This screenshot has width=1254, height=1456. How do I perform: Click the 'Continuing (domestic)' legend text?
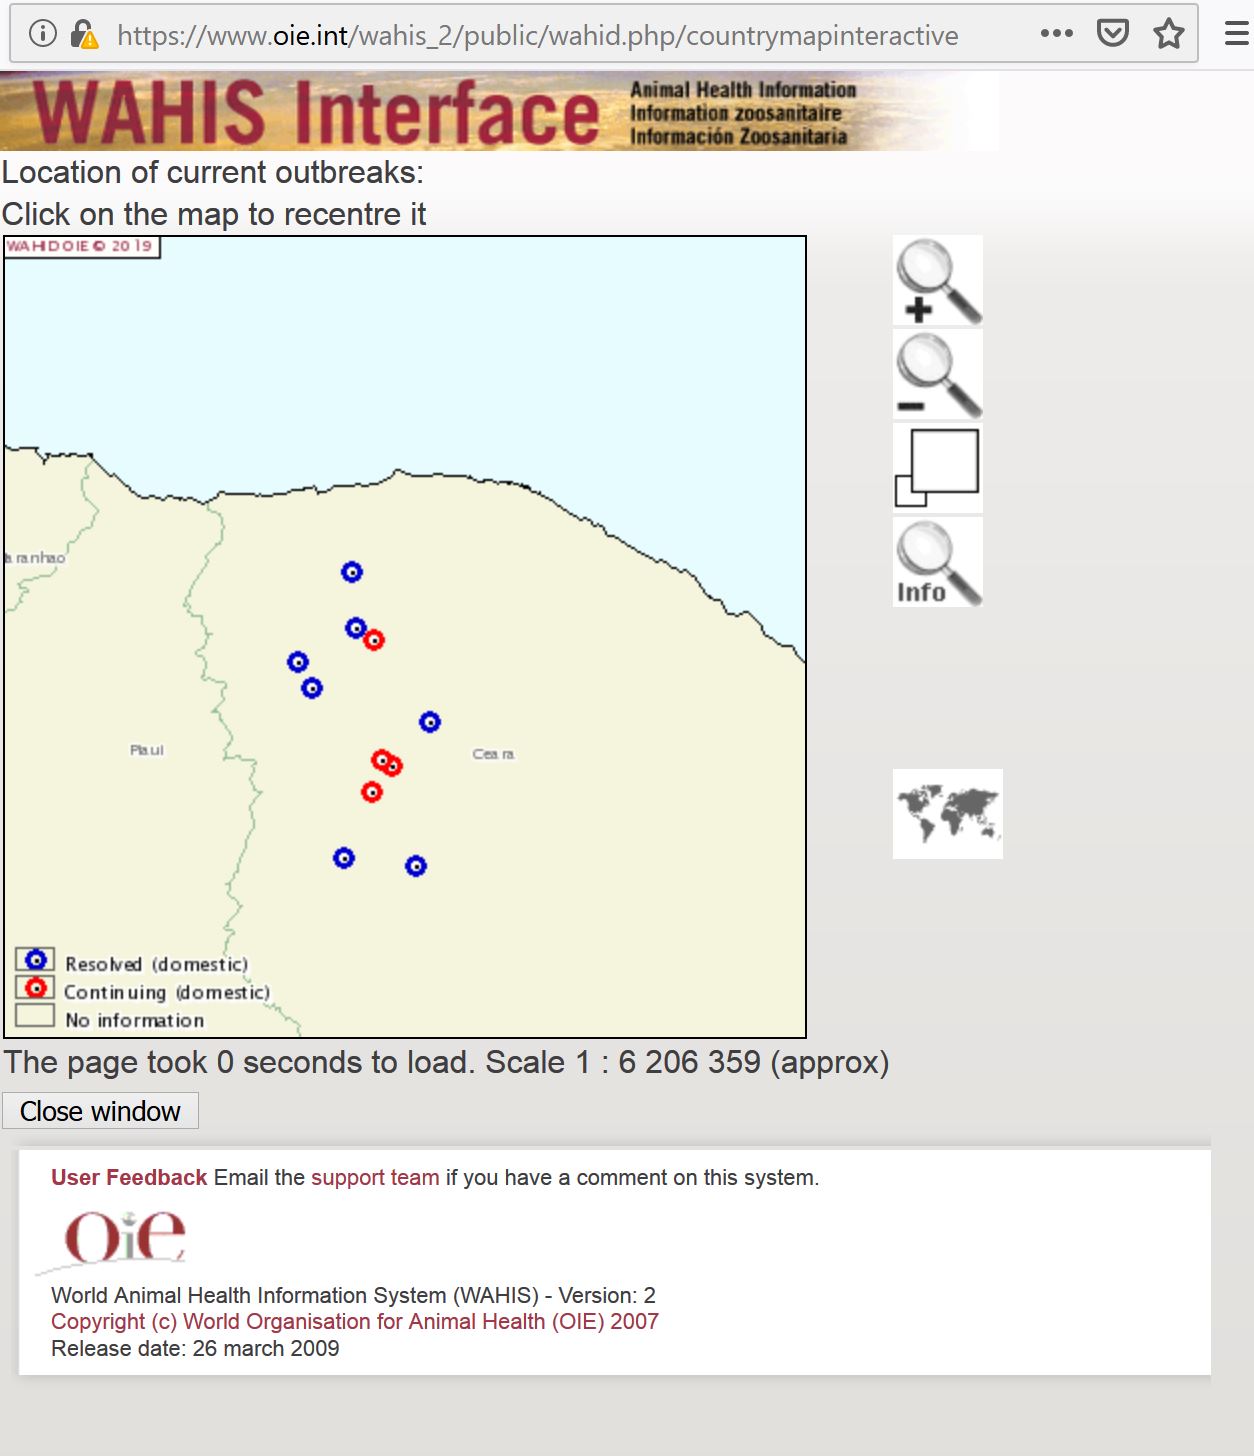[x=167, y=992]
